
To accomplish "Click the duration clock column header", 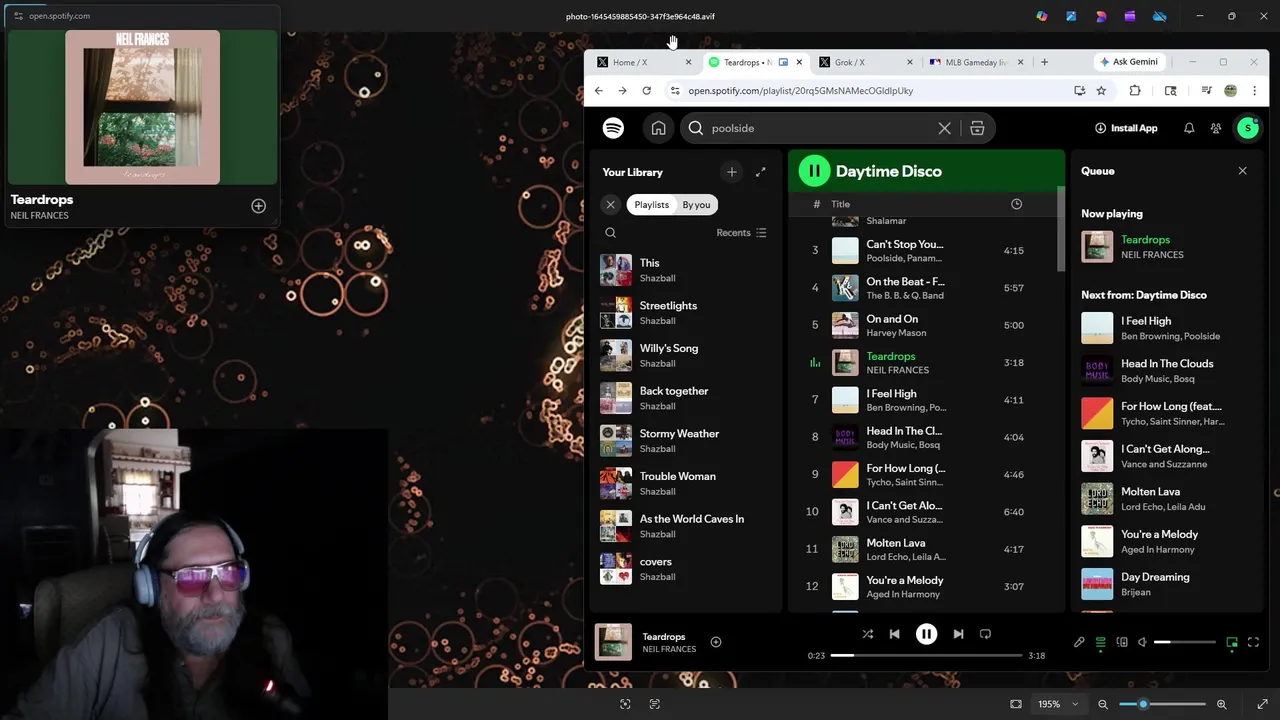I will click(1016, 204).
